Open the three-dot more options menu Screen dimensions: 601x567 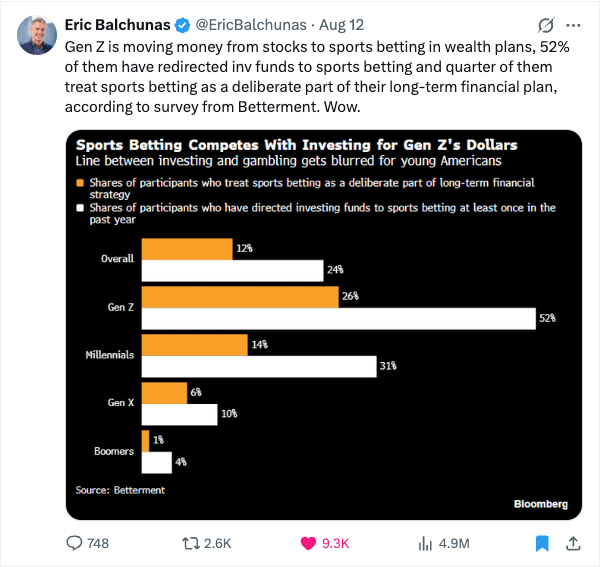click(x=573, y=26)
